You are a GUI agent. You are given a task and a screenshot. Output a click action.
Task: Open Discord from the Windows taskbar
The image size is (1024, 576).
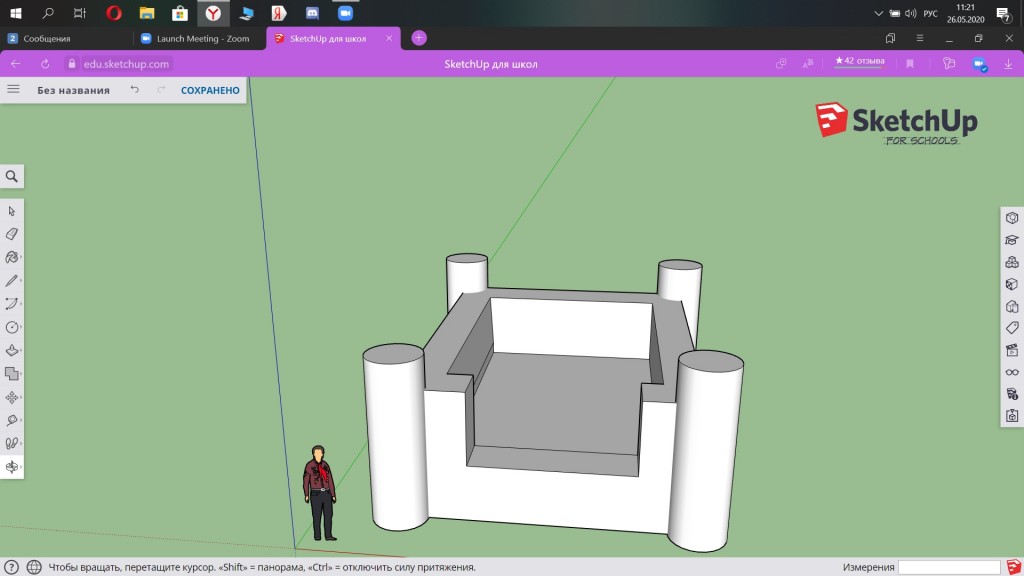tap(312, 13)
